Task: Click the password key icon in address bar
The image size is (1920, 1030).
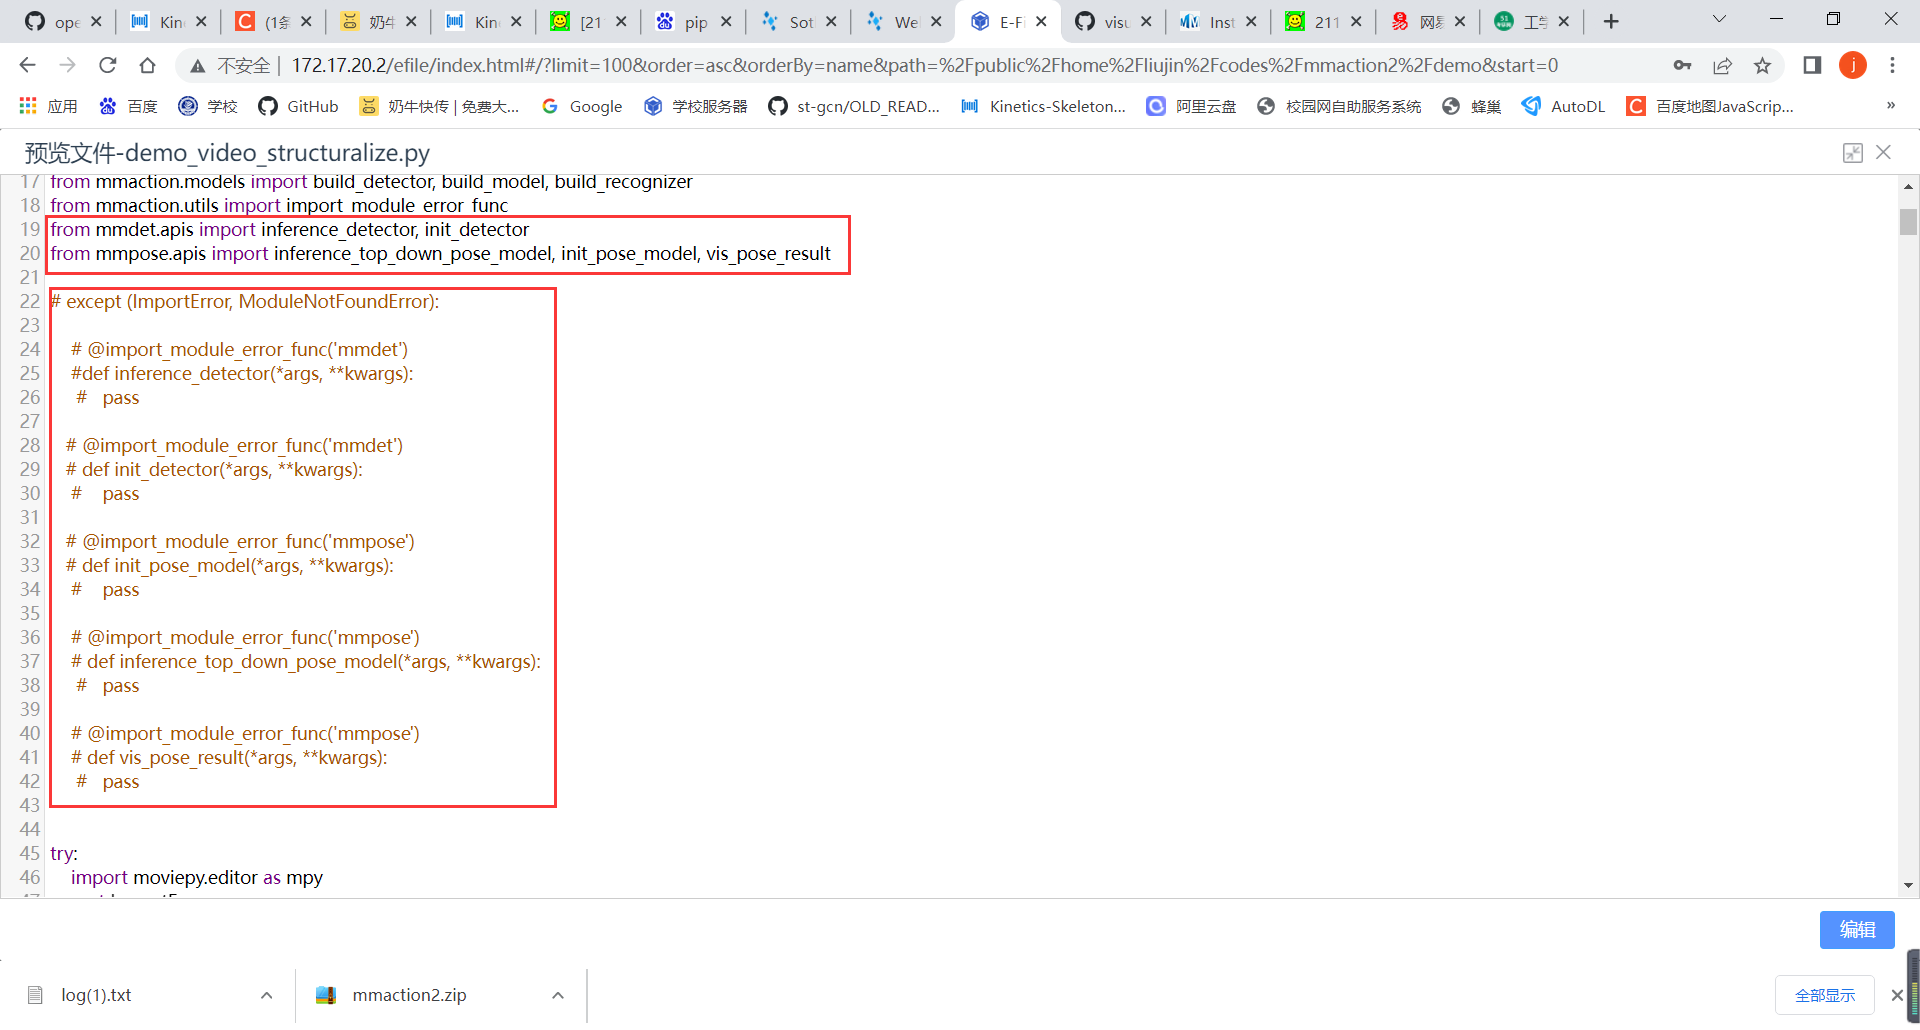Action: pyautogui.click(x=1682, y=65)
